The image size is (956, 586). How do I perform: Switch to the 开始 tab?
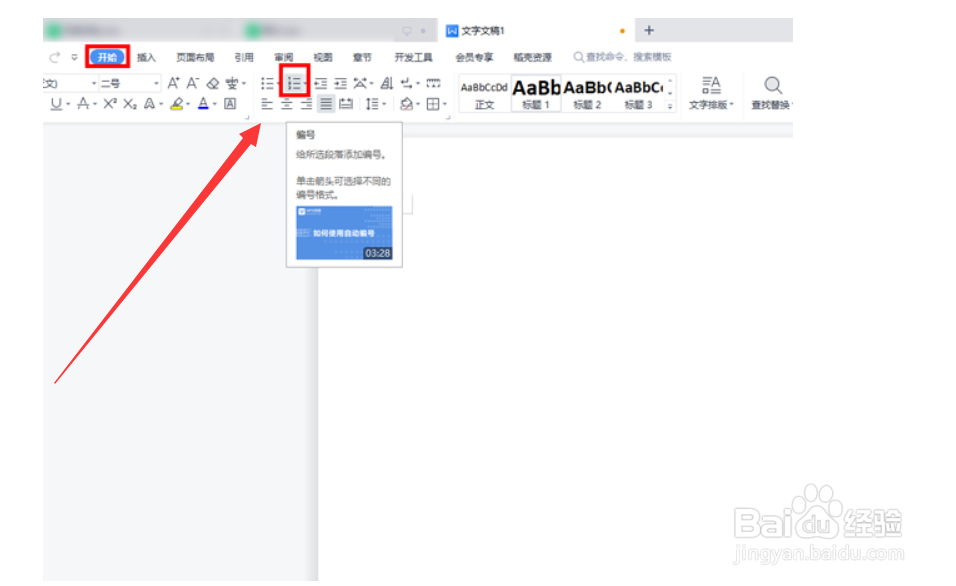pyautogui.click(x=107, y=57)
